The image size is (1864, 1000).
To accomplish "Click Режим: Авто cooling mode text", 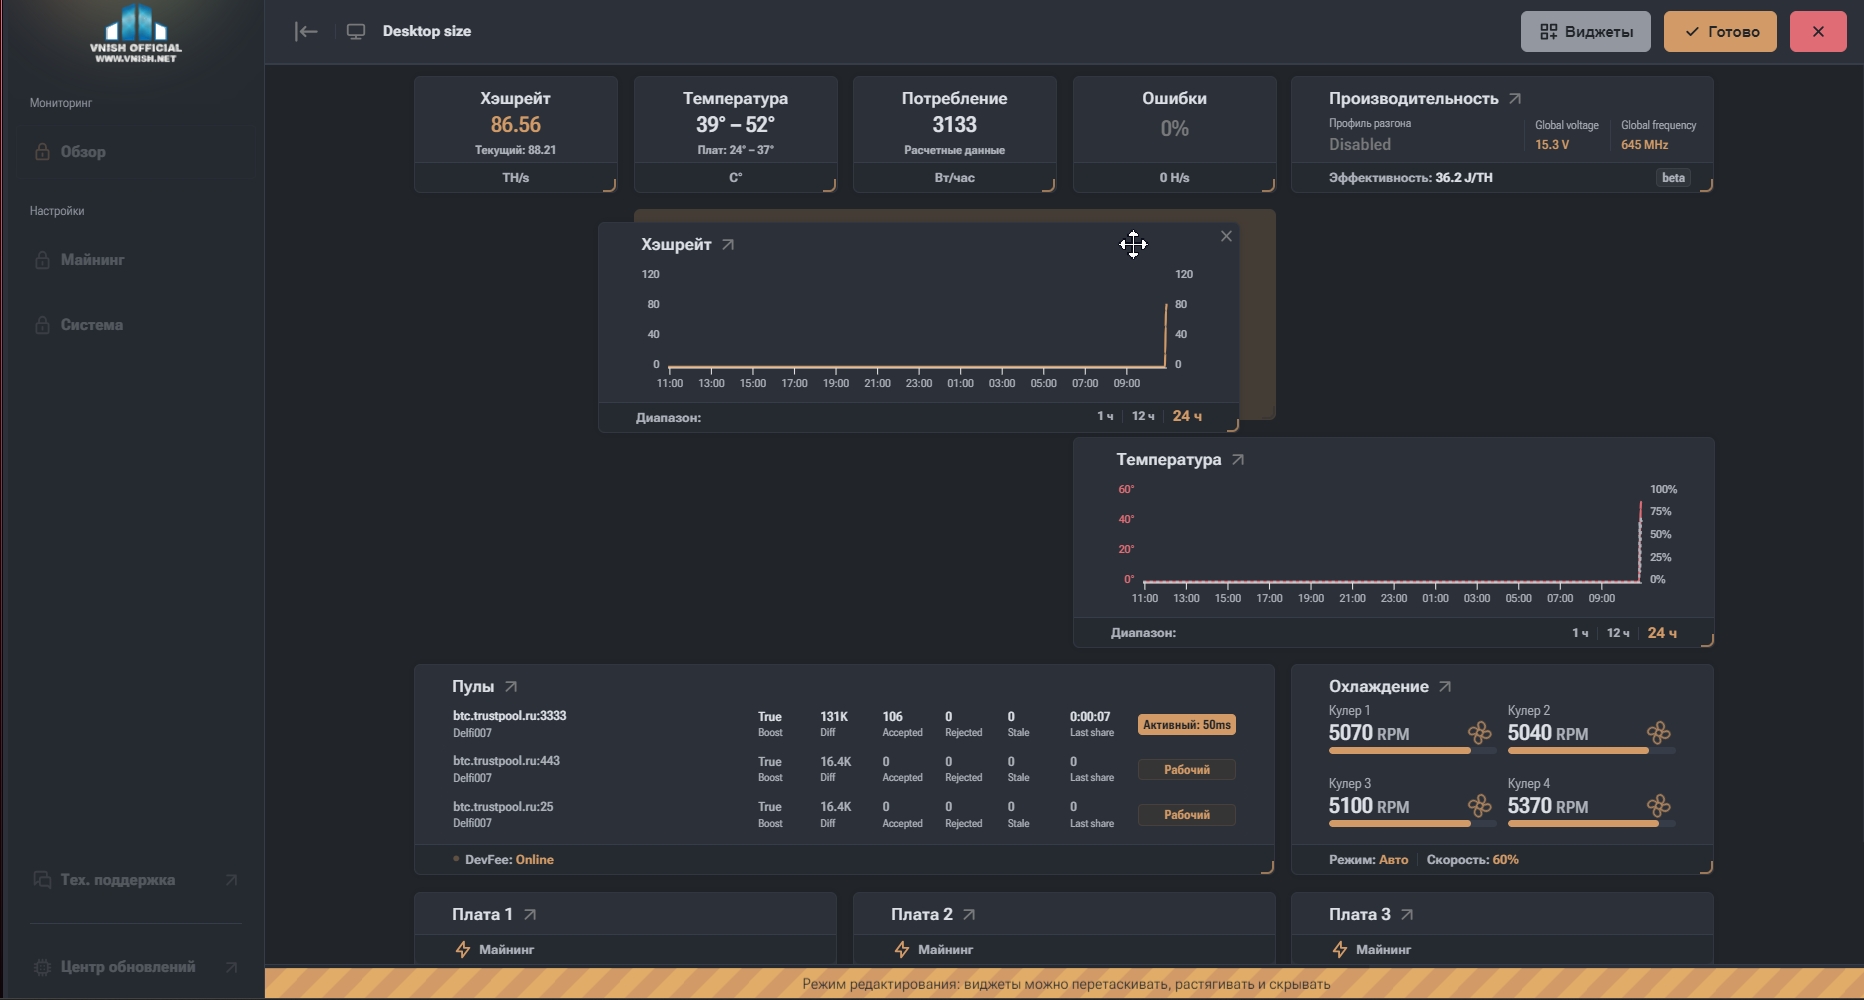I will [1368, 860].
